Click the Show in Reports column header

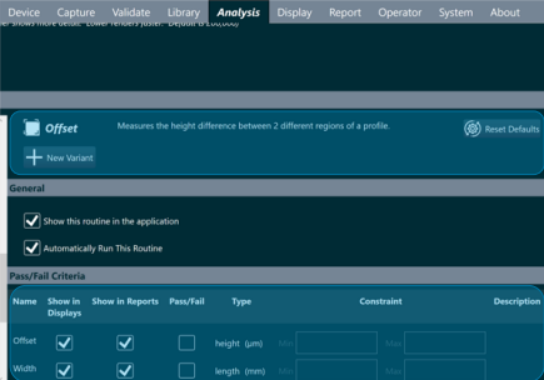pyautogui.click(x=125, y=301)
